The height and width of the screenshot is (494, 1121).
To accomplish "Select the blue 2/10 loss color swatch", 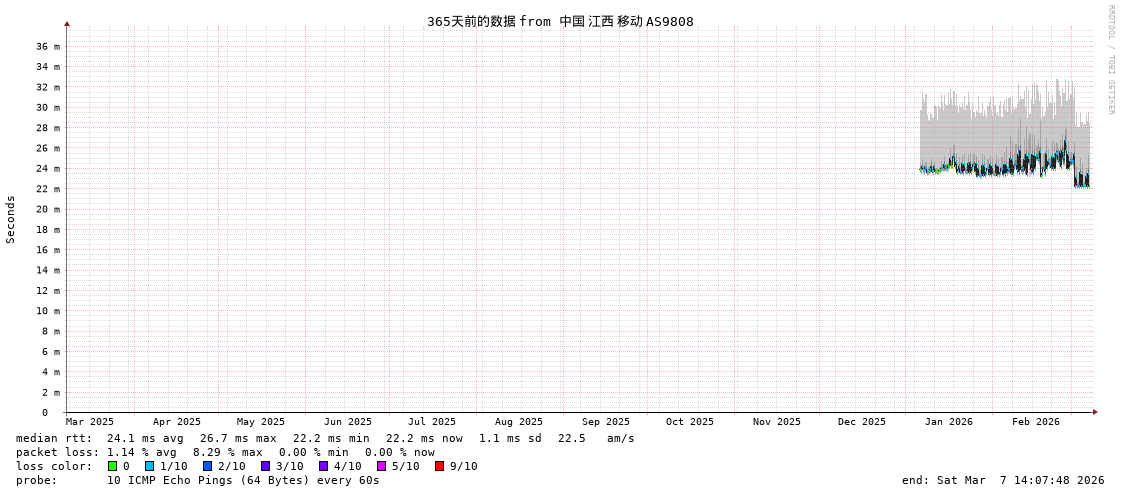I will [x=207, y=466].
